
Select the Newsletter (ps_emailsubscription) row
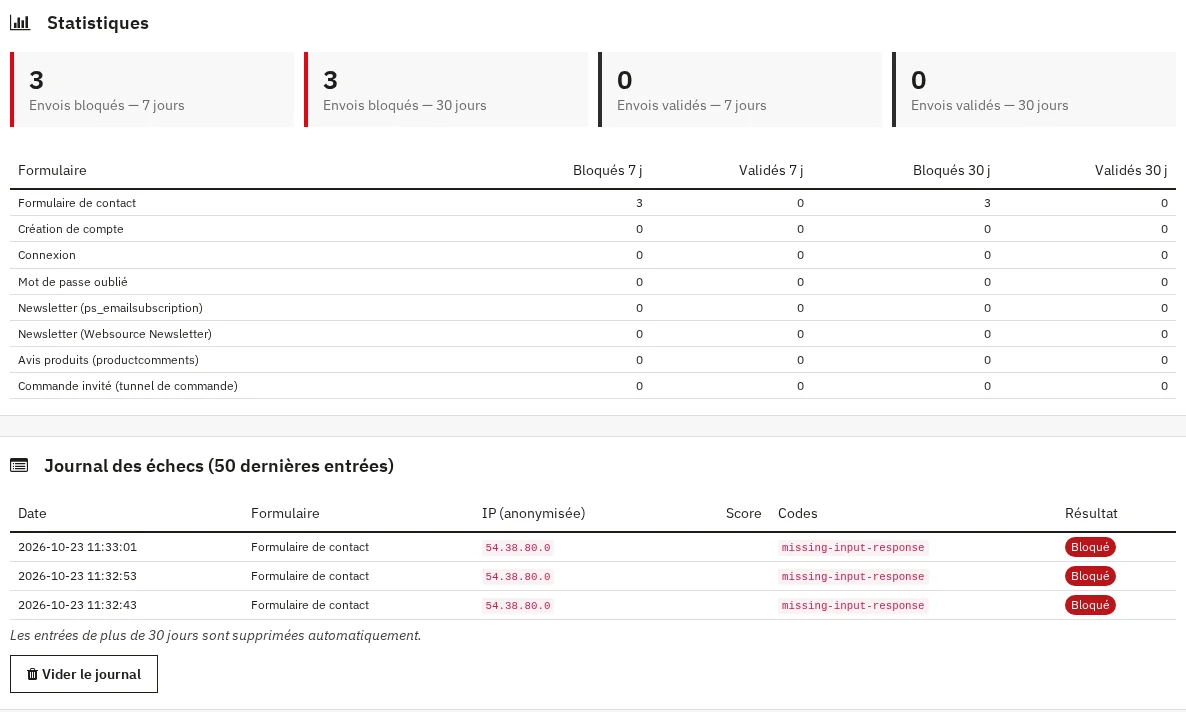[593, 308]
